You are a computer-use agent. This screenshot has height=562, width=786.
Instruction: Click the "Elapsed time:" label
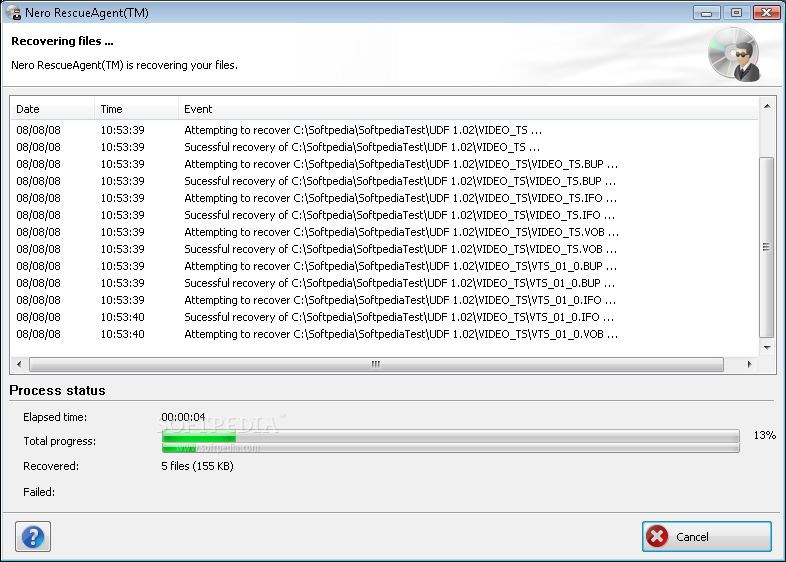tap(55, 417)
